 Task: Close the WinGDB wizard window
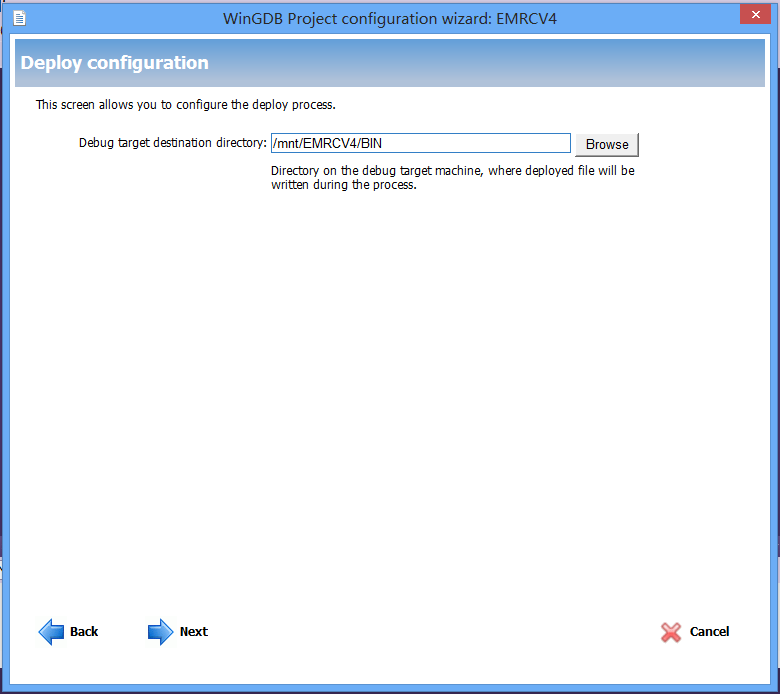tap(756, 14)
